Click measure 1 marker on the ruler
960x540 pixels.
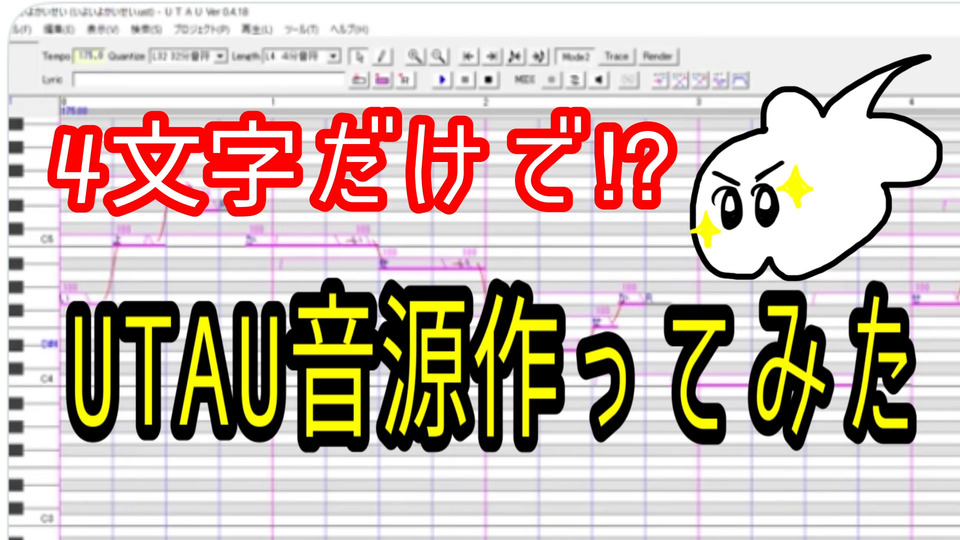tap(273, 102)
